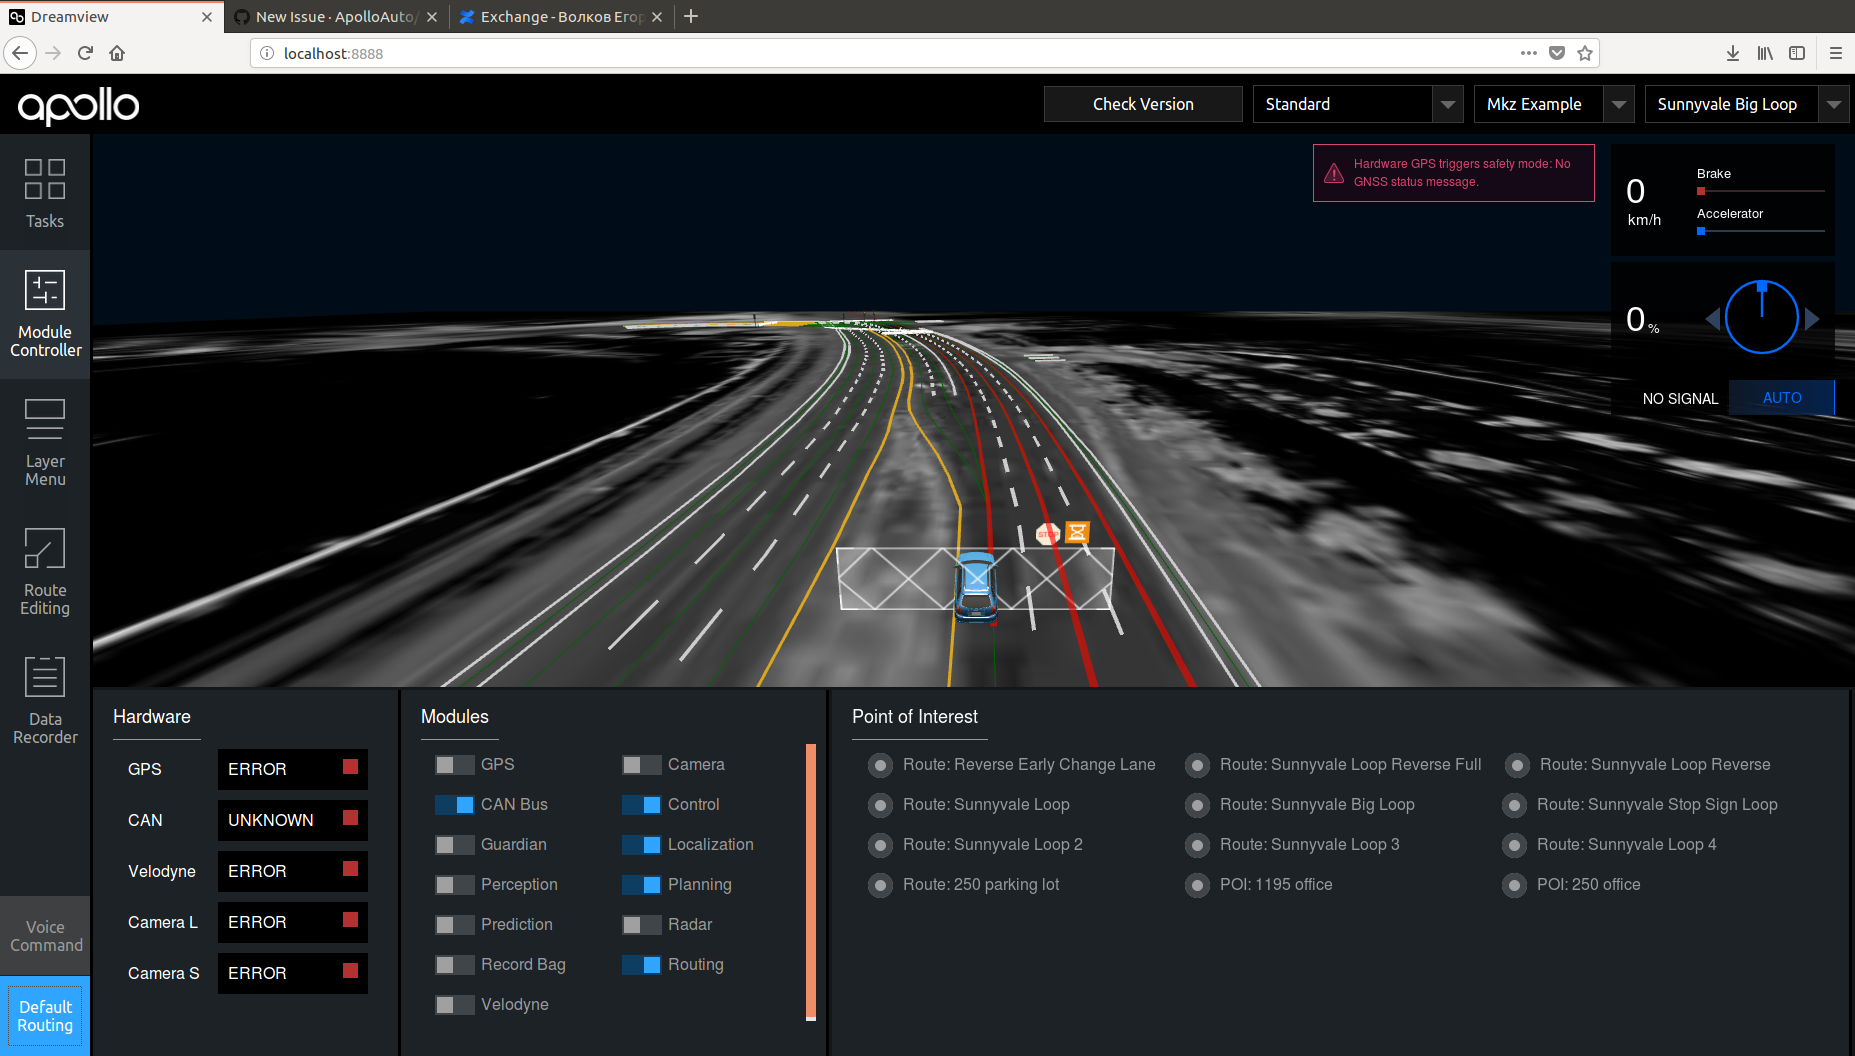The width and height of the screenshot is (1855, 1056).
Task: Select Route: Sunnyvale Big Loop radio
Action: click(x=1197, y=805)
